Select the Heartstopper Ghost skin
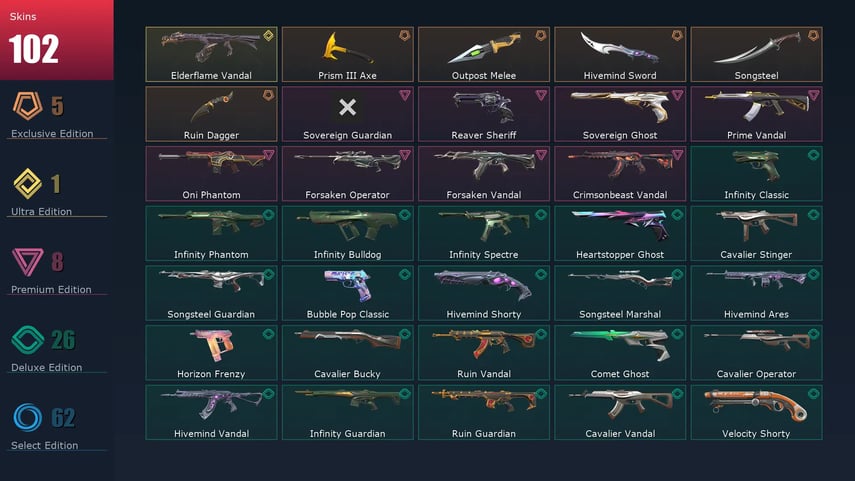Image resolution: width=855 pixels, height=481 pixels. coord(620,233)
